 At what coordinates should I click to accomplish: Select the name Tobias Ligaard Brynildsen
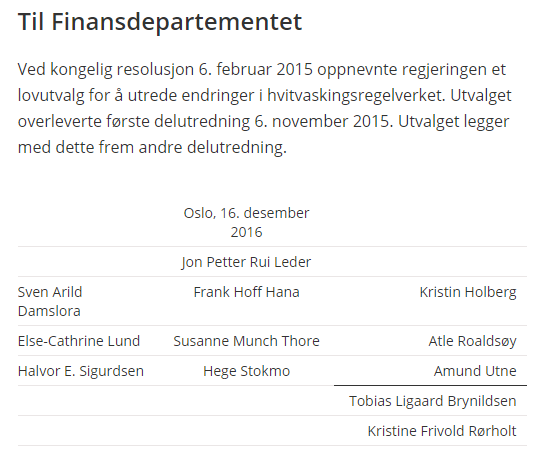point(433,401)
